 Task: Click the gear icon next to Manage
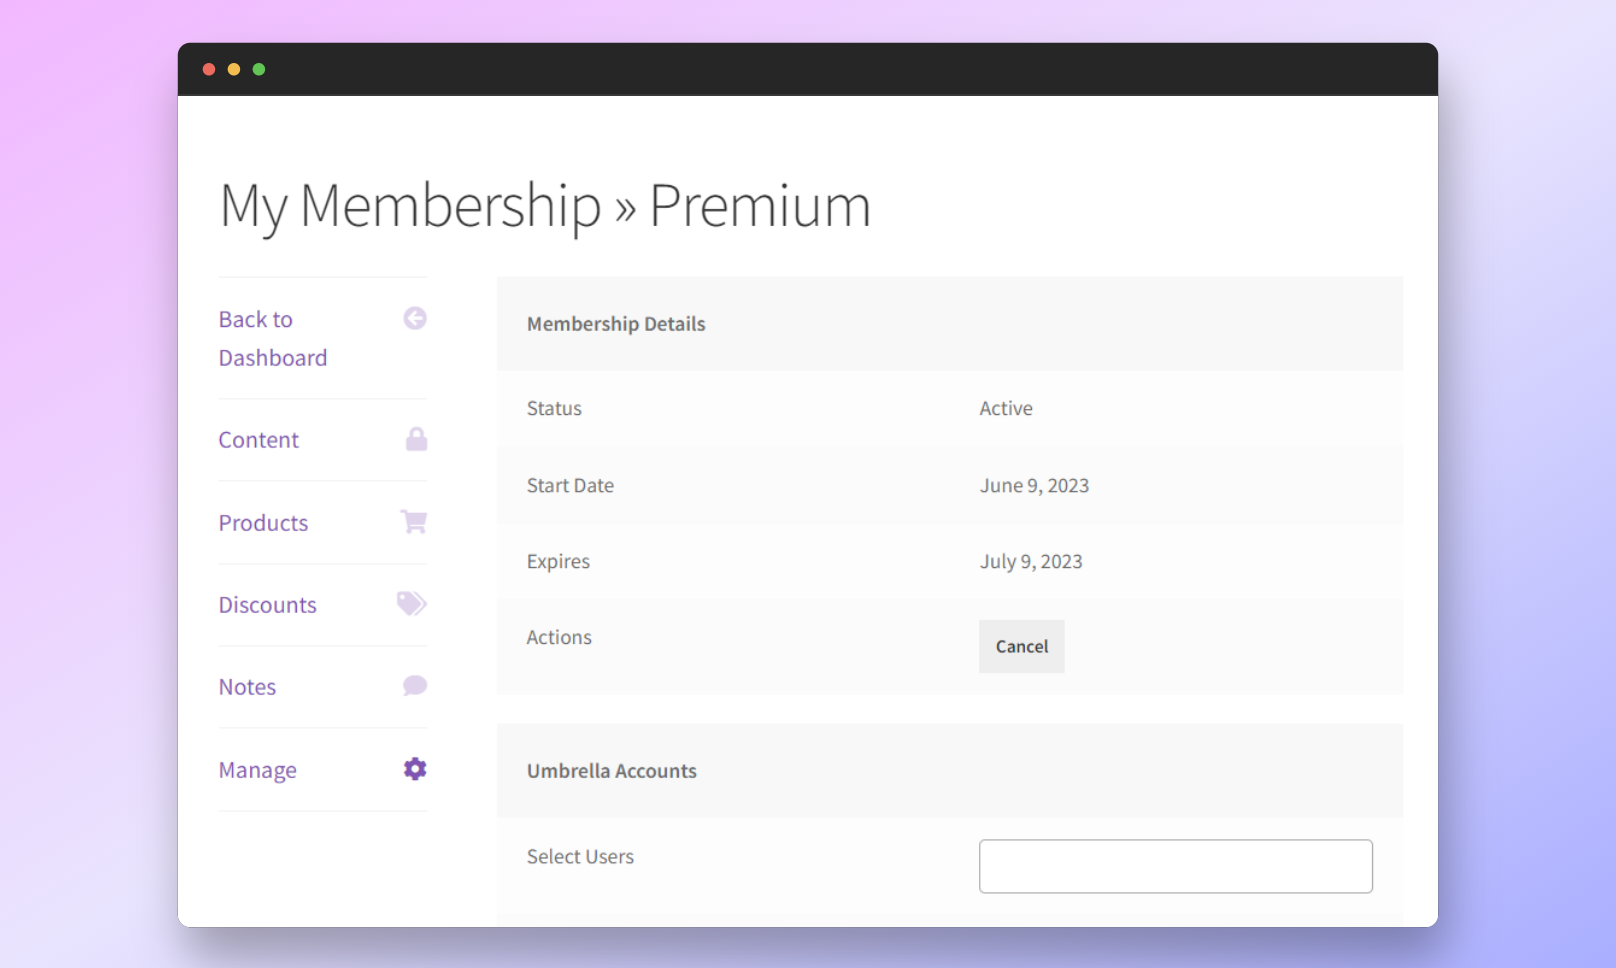point(415,768)
